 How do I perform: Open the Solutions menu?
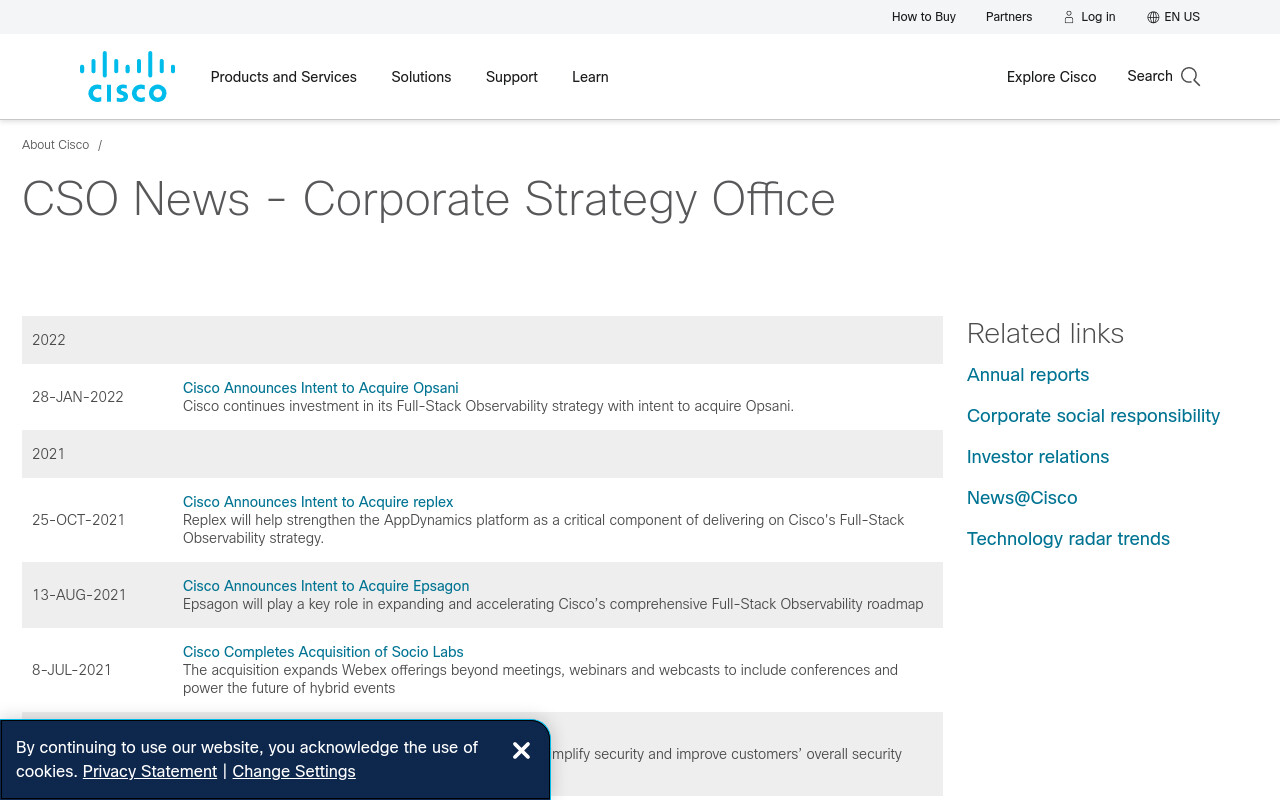(421, 77)
